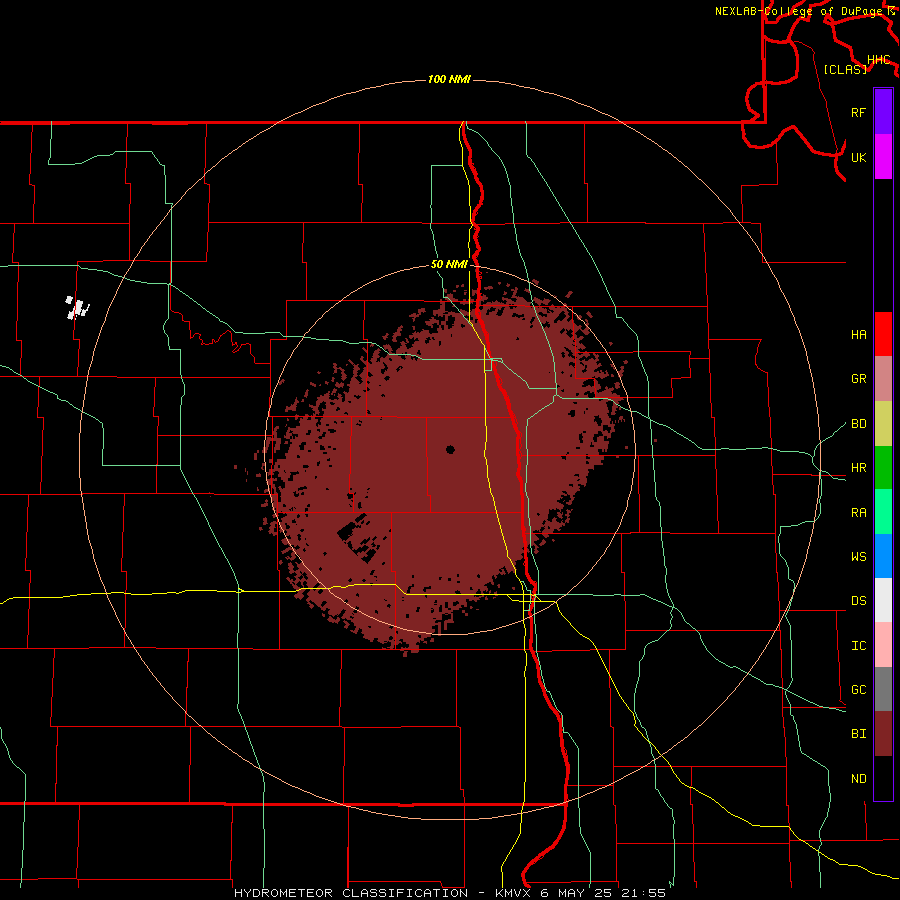Click the RF purple legend swatch

883,112
